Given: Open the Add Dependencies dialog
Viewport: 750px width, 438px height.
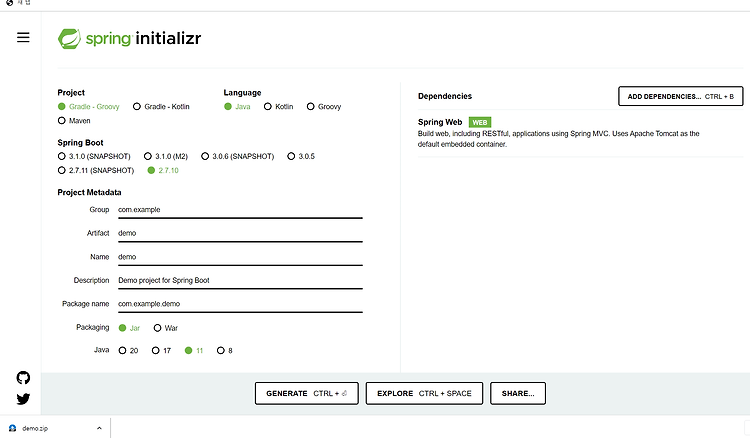Looking at the screenshot, I should coord(680,96).
